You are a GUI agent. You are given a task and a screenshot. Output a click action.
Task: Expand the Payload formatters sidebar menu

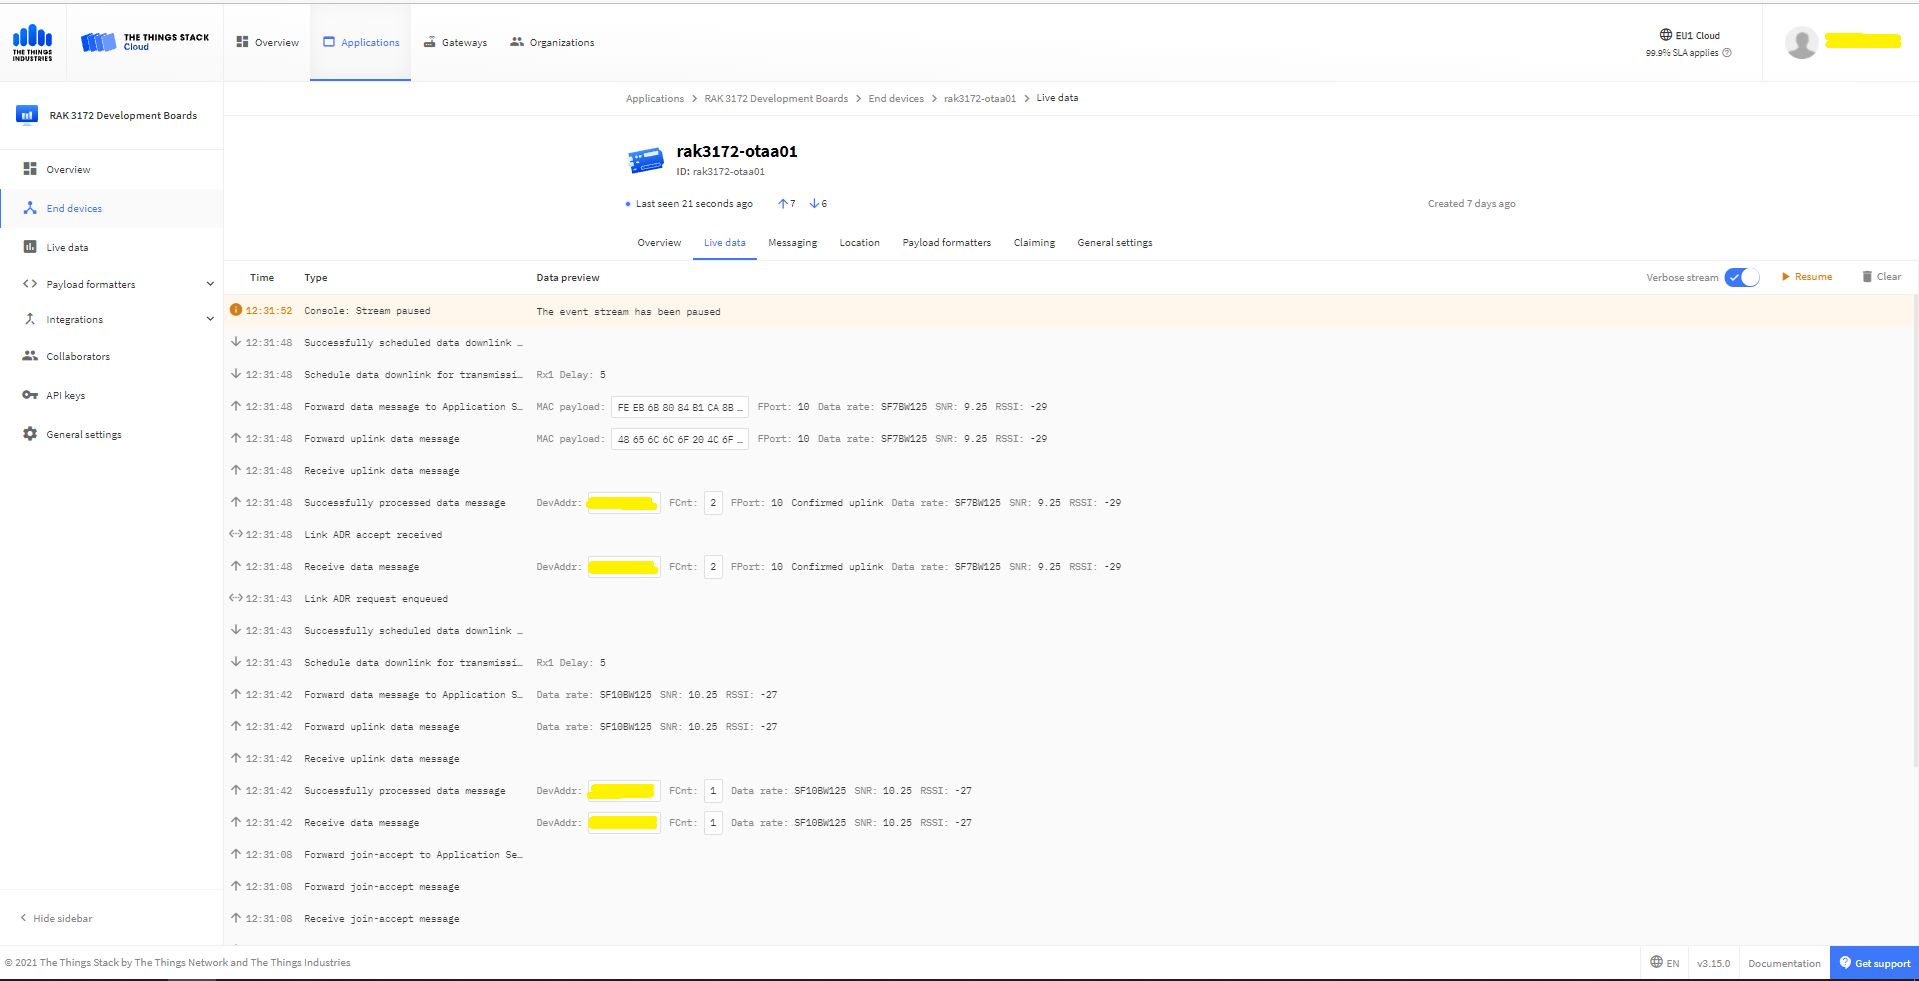click(x=210, y=284)
